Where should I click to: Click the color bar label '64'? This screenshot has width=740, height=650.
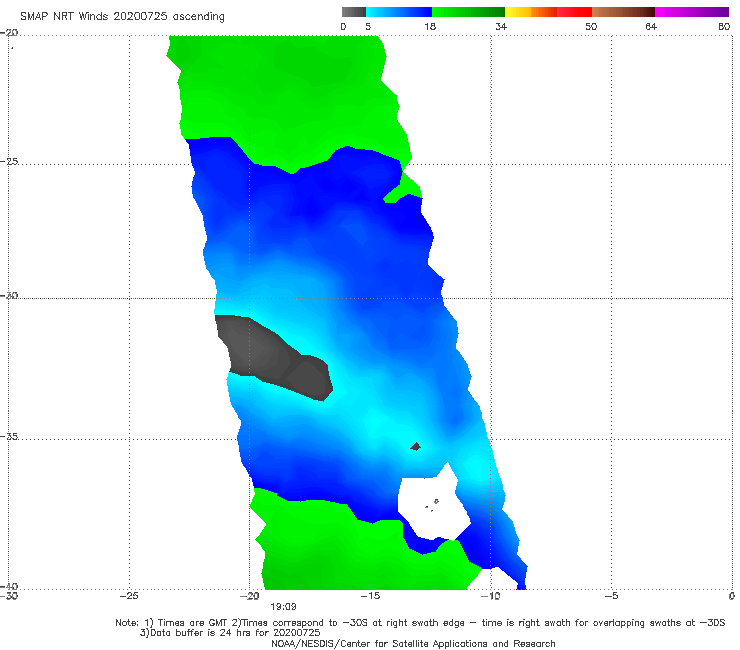pyautogui.click(x=651, y=26)
